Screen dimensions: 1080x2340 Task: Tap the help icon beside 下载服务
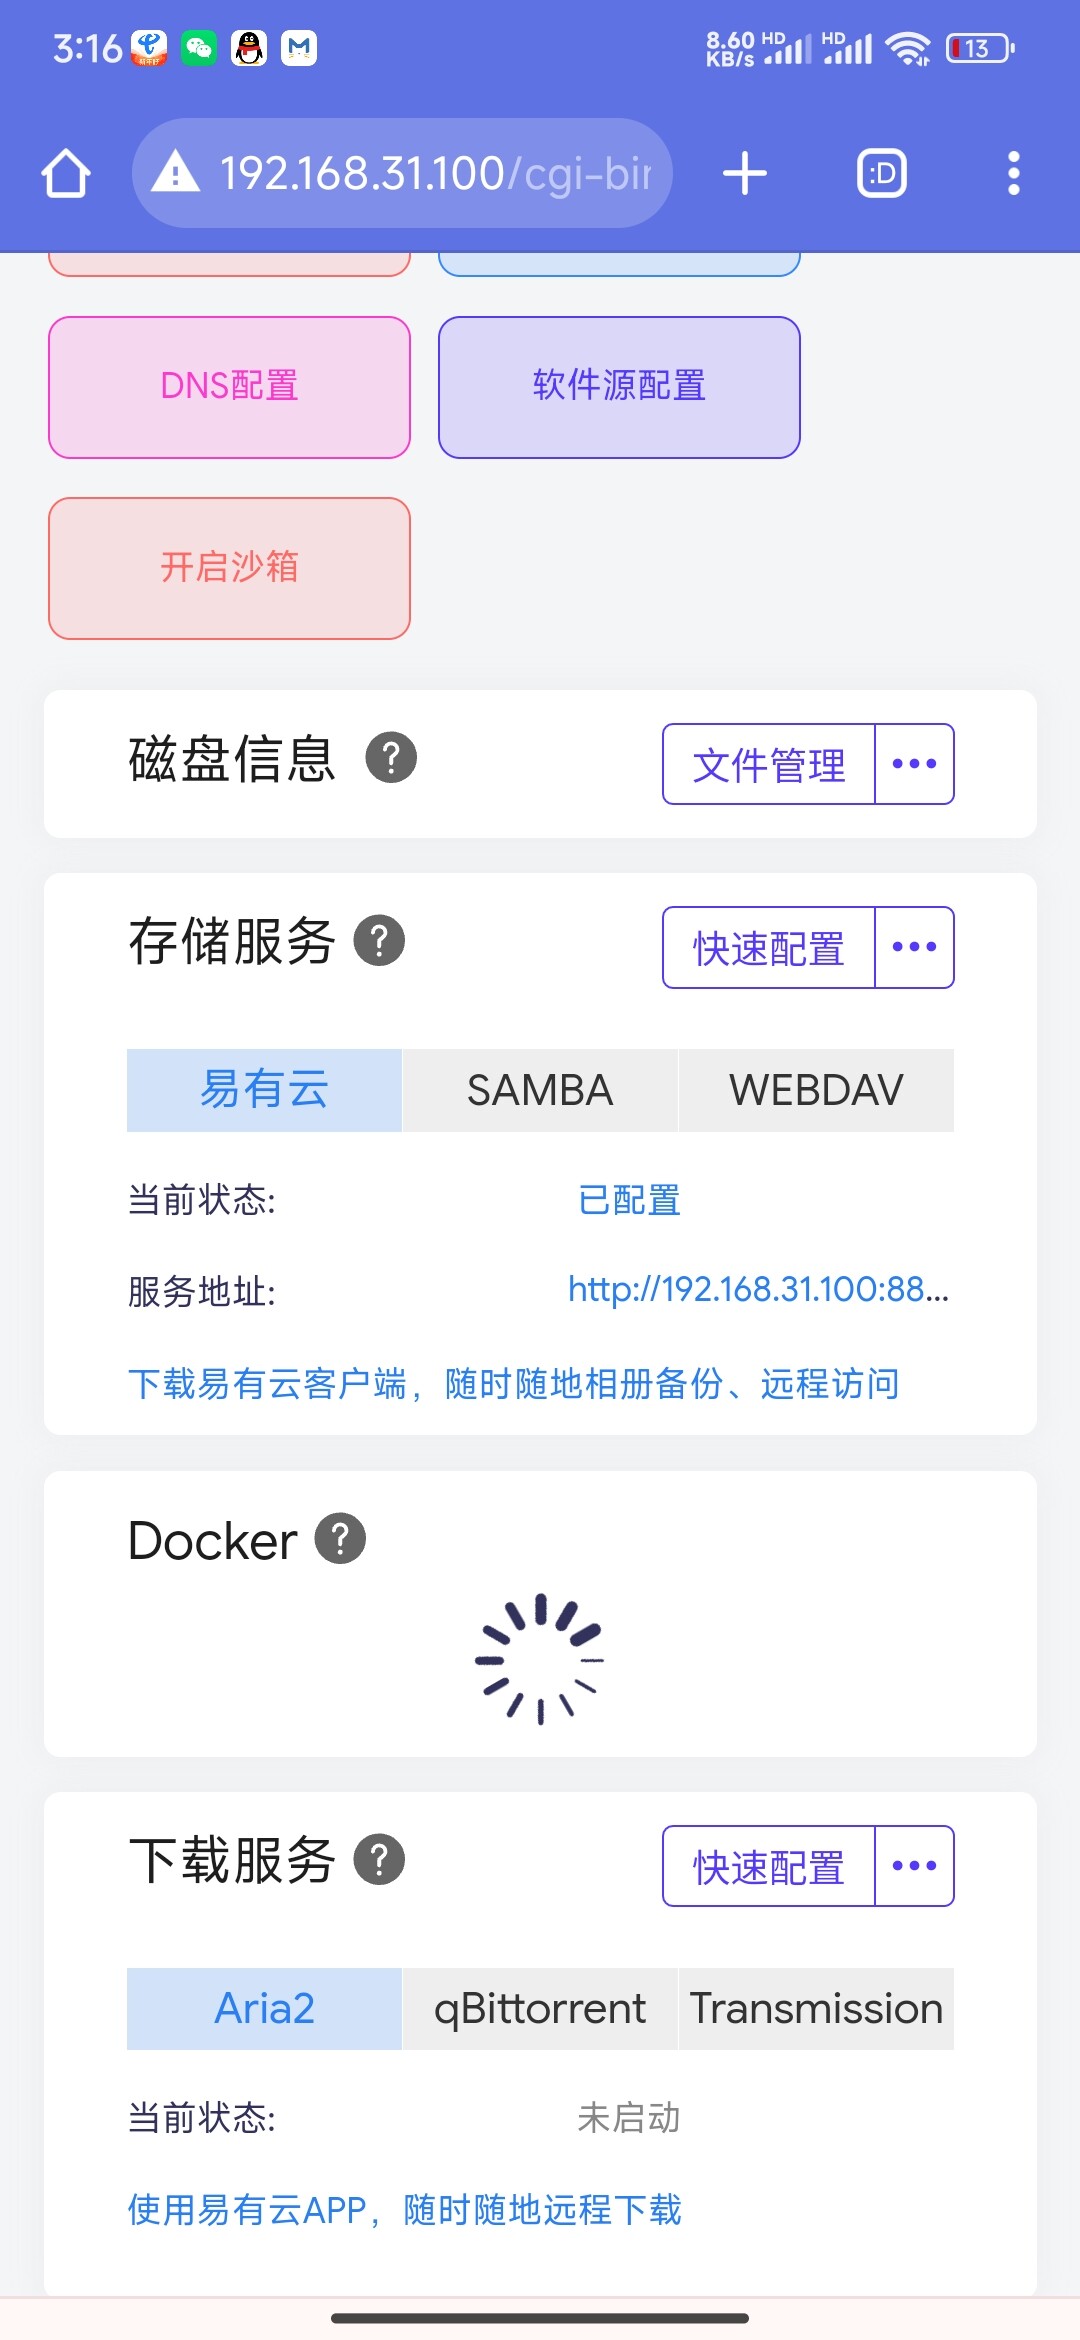point(380,1860)
